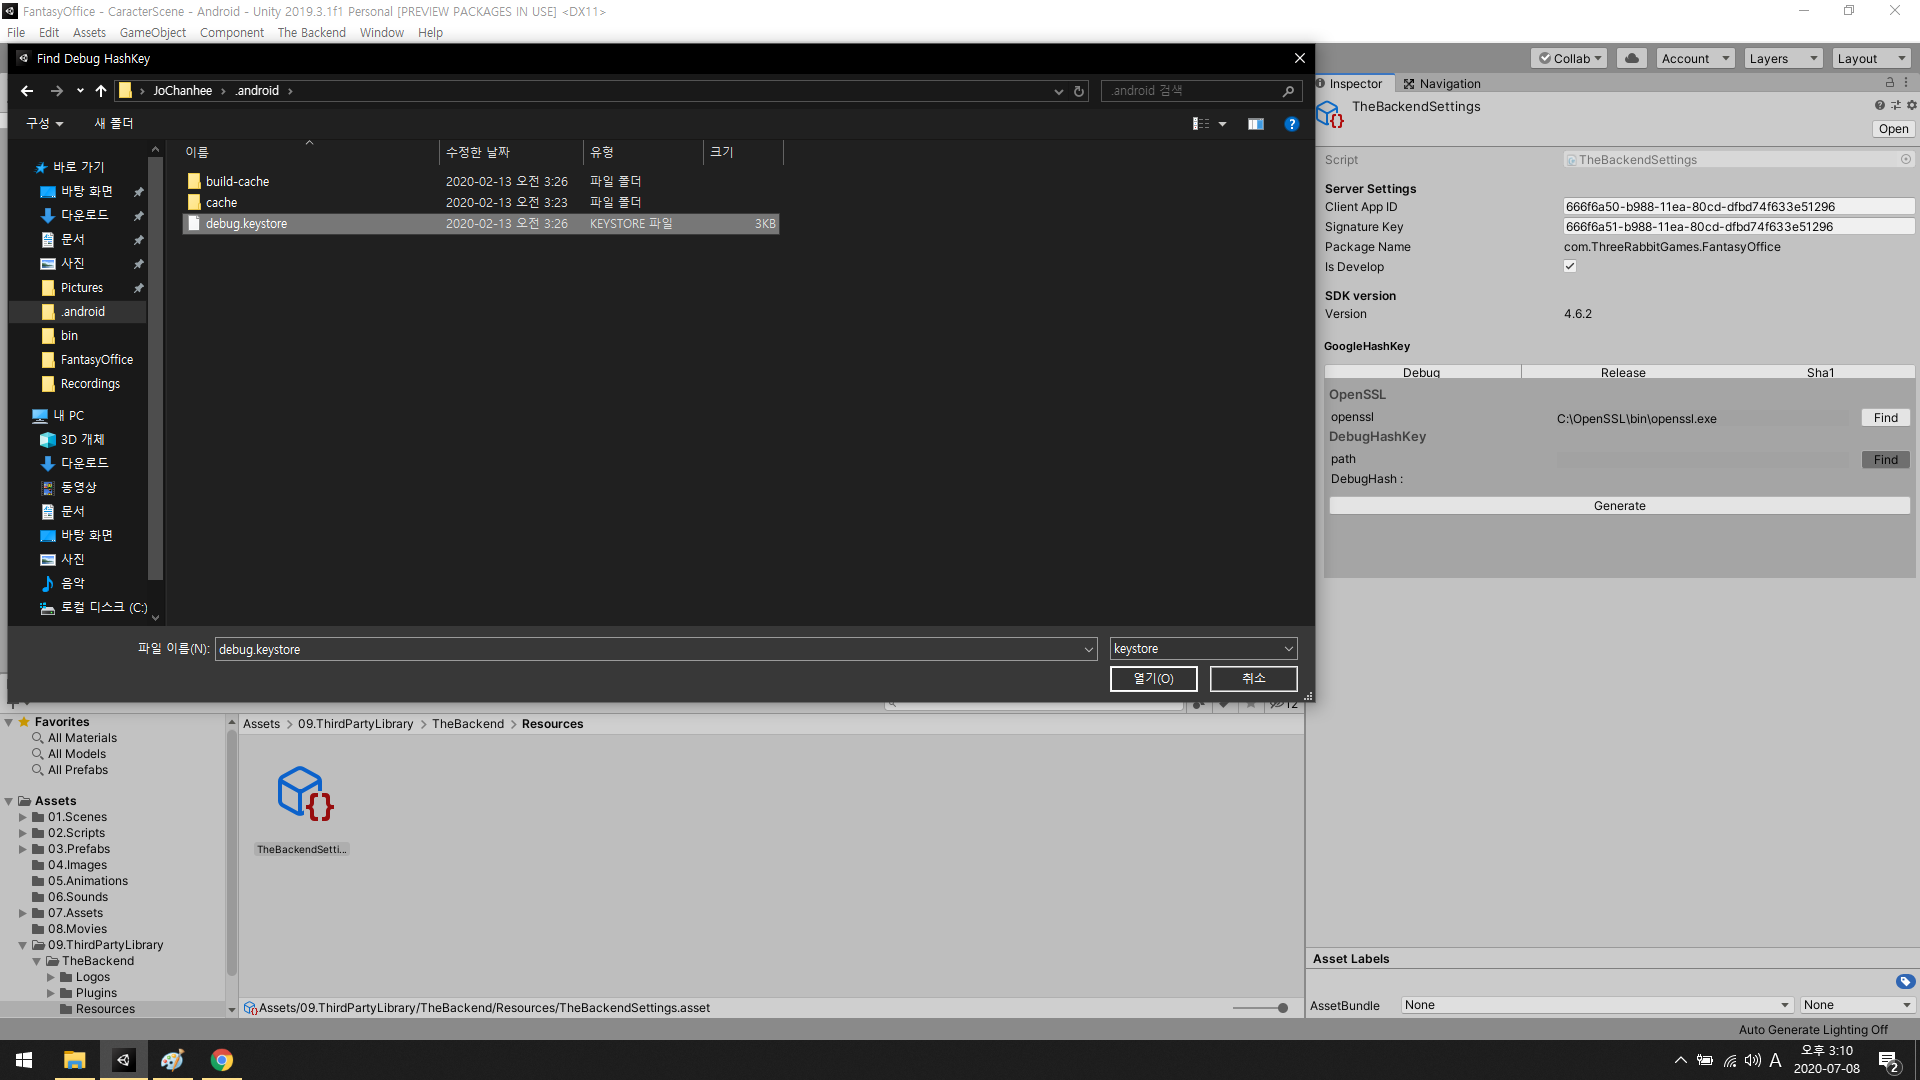Click Find next to openssl path

pyautogui.click(x=1885, y=418)
